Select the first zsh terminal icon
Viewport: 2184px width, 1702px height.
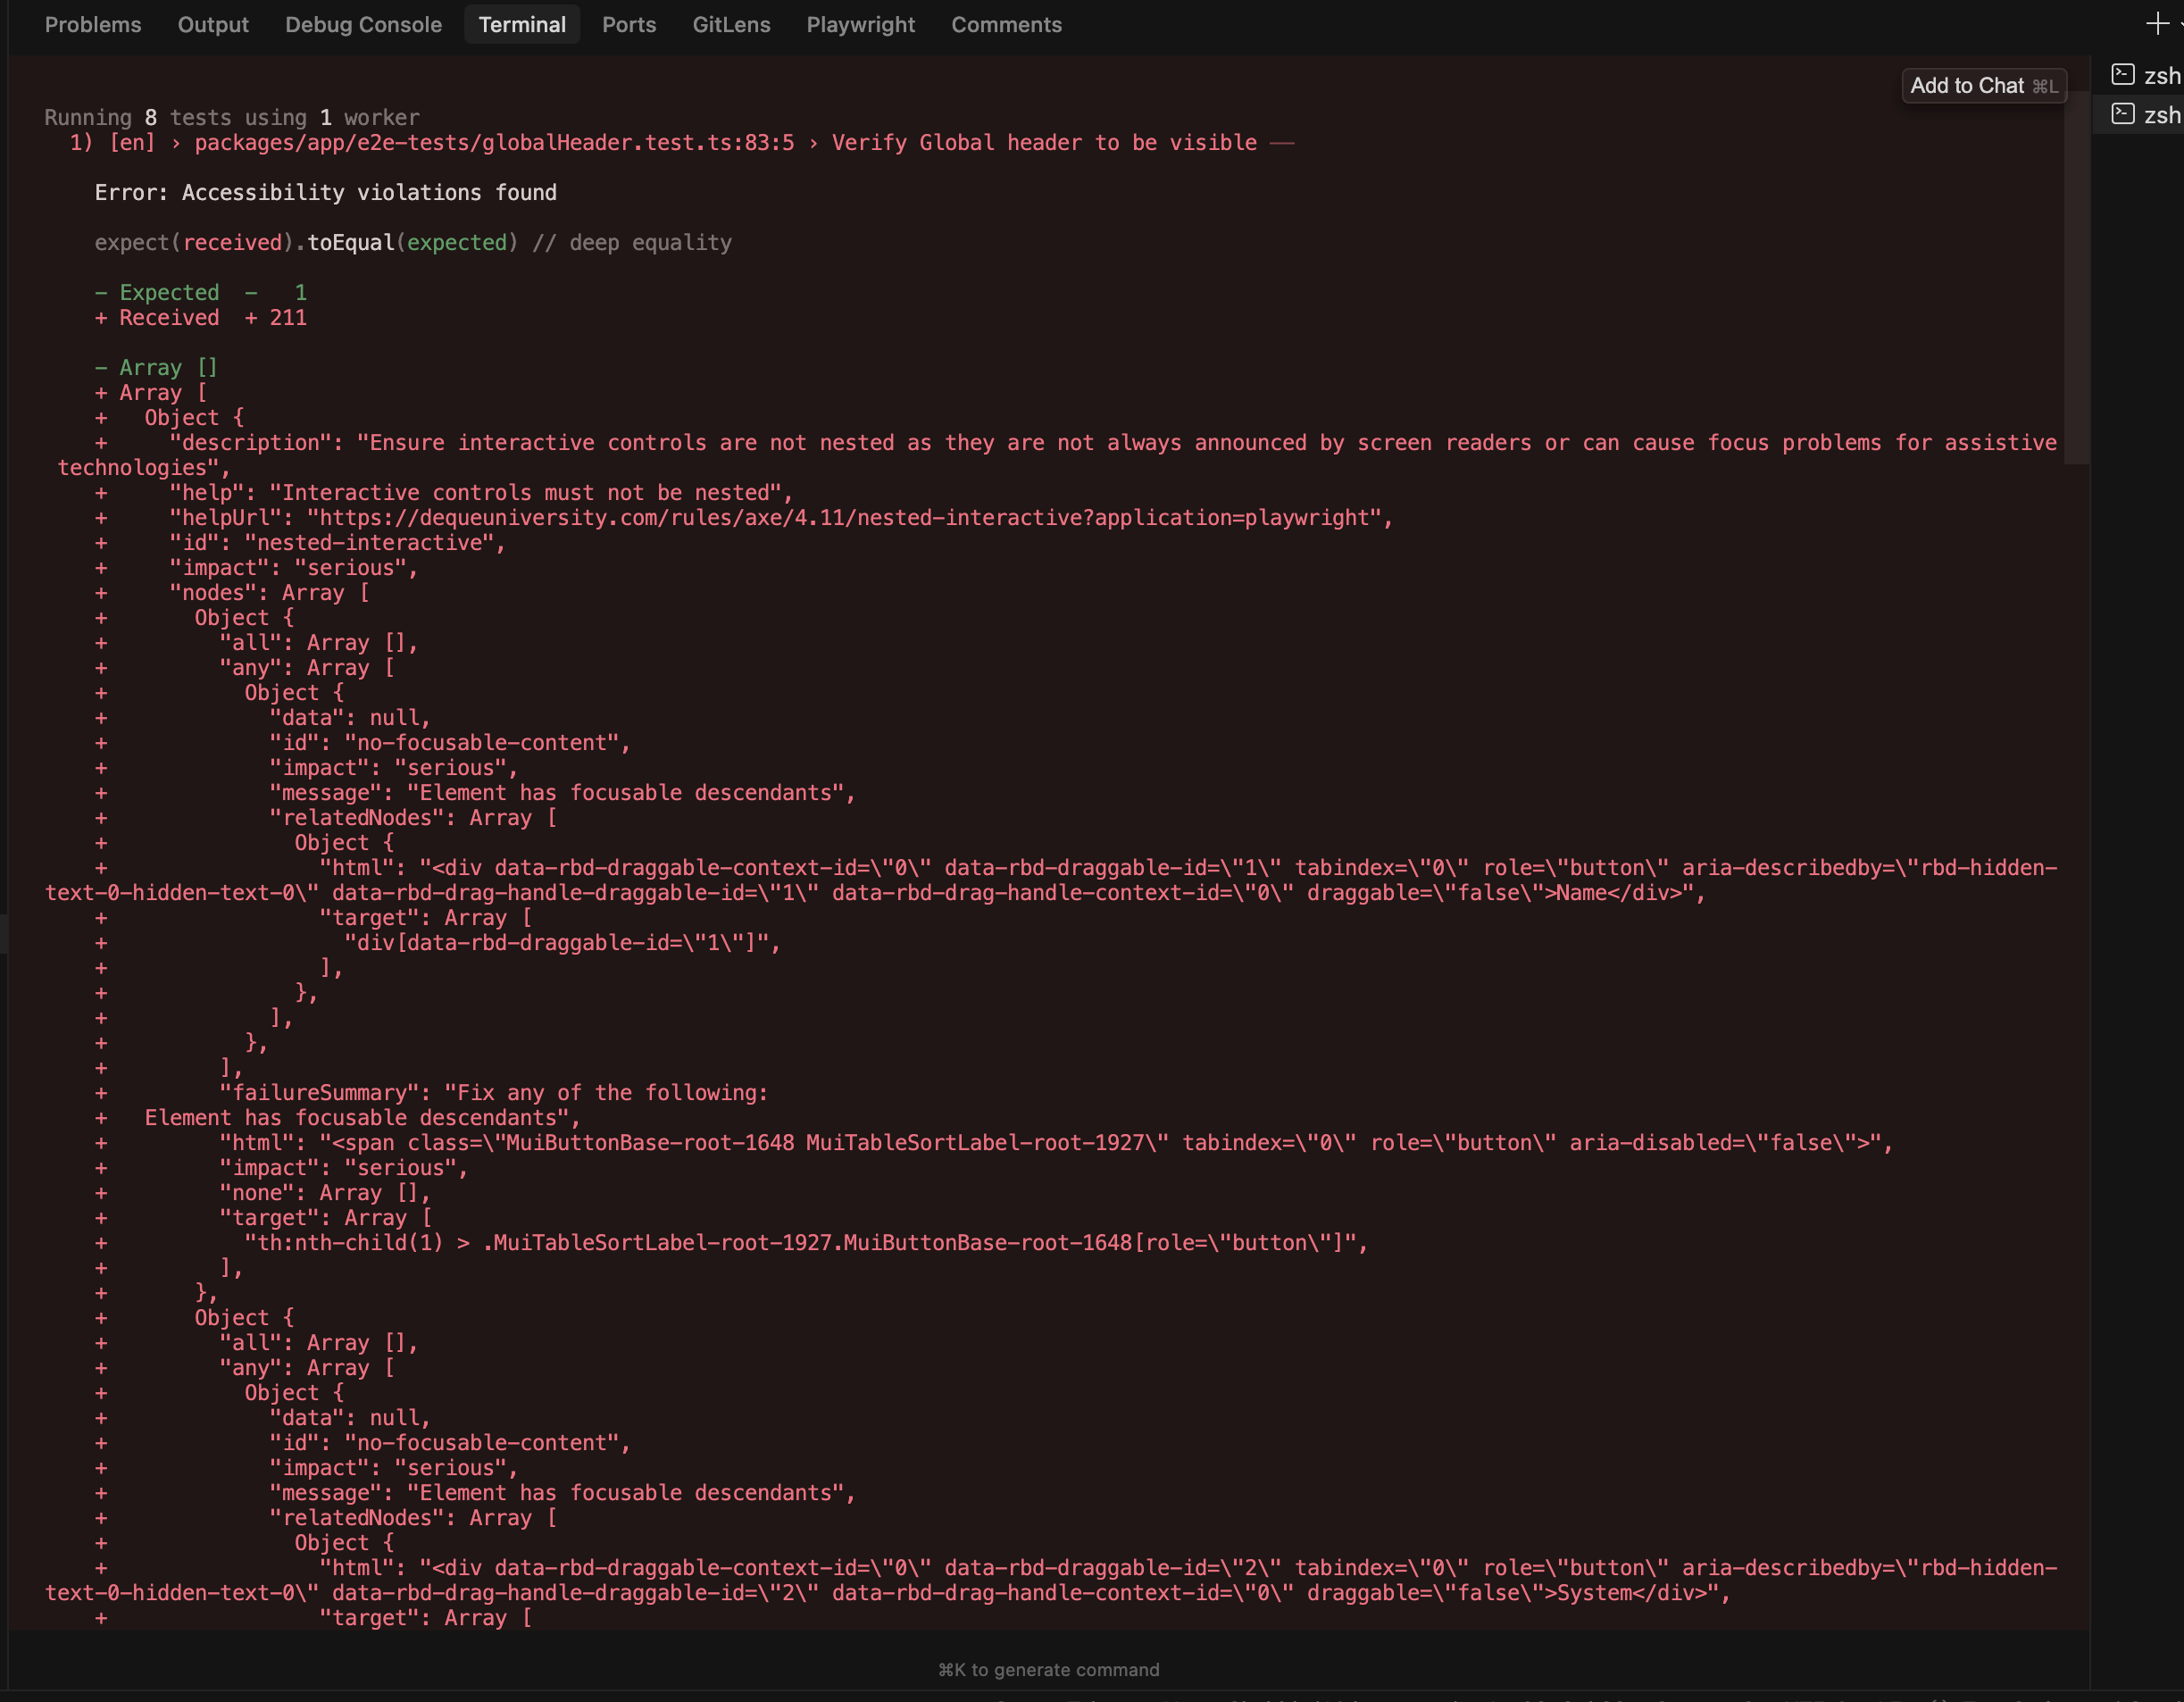(x=2122, y=75)
